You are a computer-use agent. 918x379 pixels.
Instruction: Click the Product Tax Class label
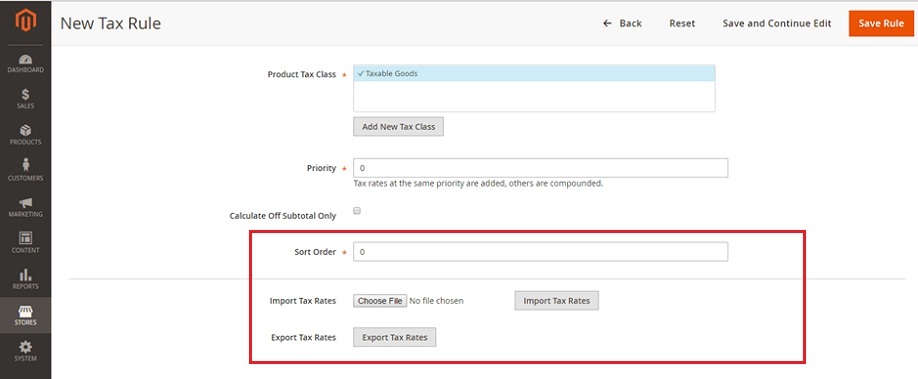coord(302,74)
